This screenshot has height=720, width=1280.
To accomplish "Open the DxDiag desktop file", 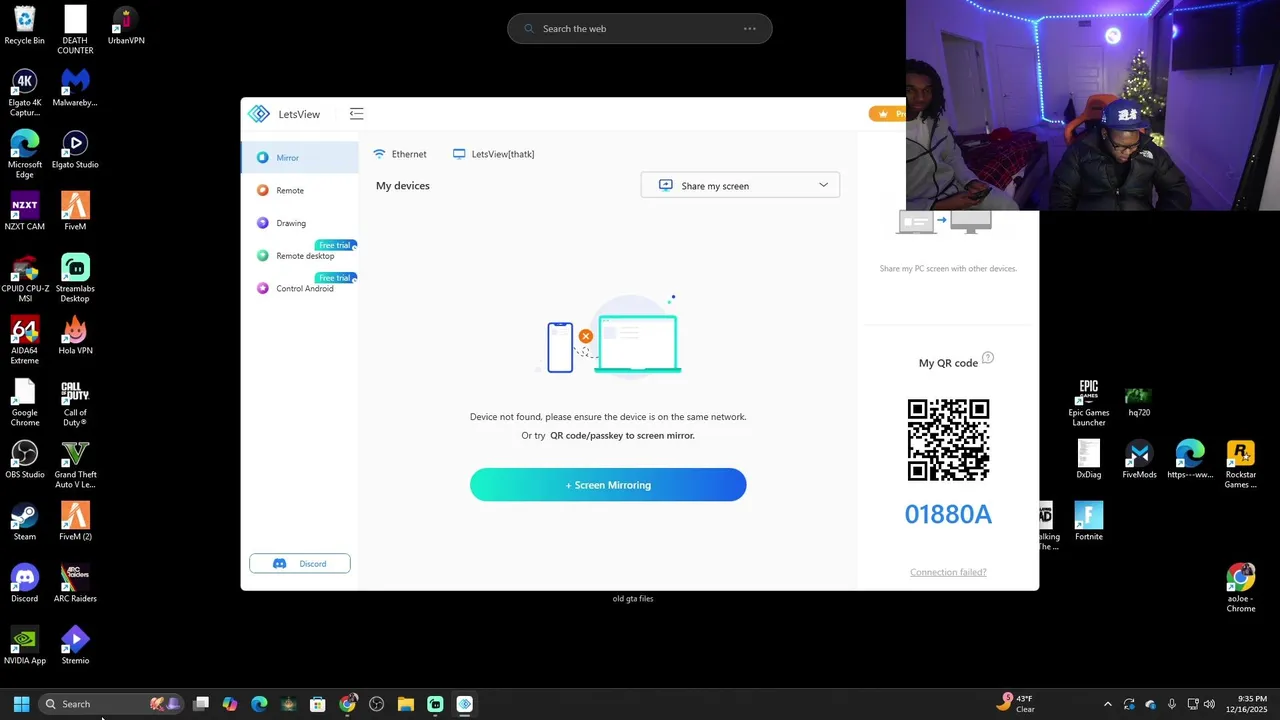I will (1089, 460).
